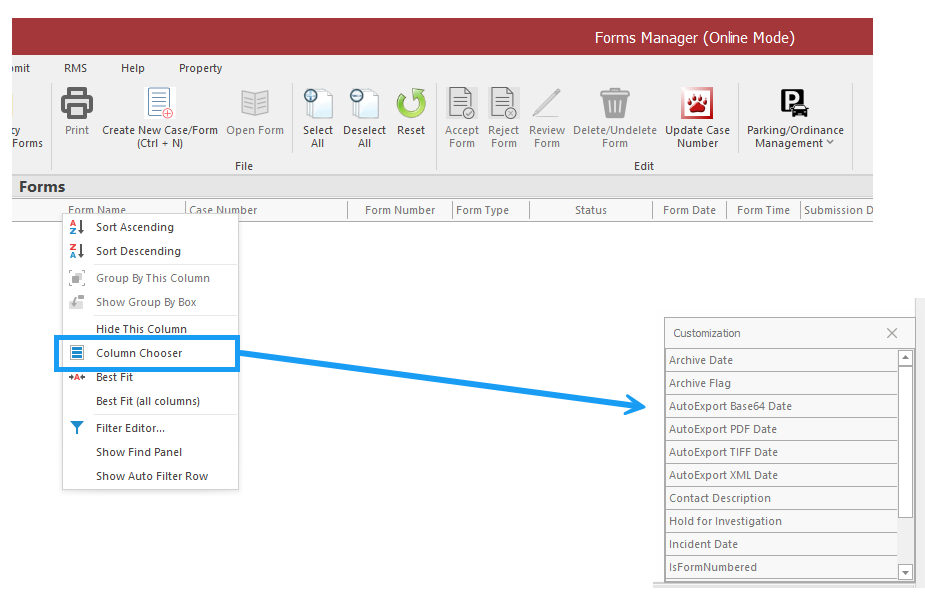925x593 pixels.
Task: Open the Property ribbon tab
Action: pyautogui.click(x=200, y=68)
